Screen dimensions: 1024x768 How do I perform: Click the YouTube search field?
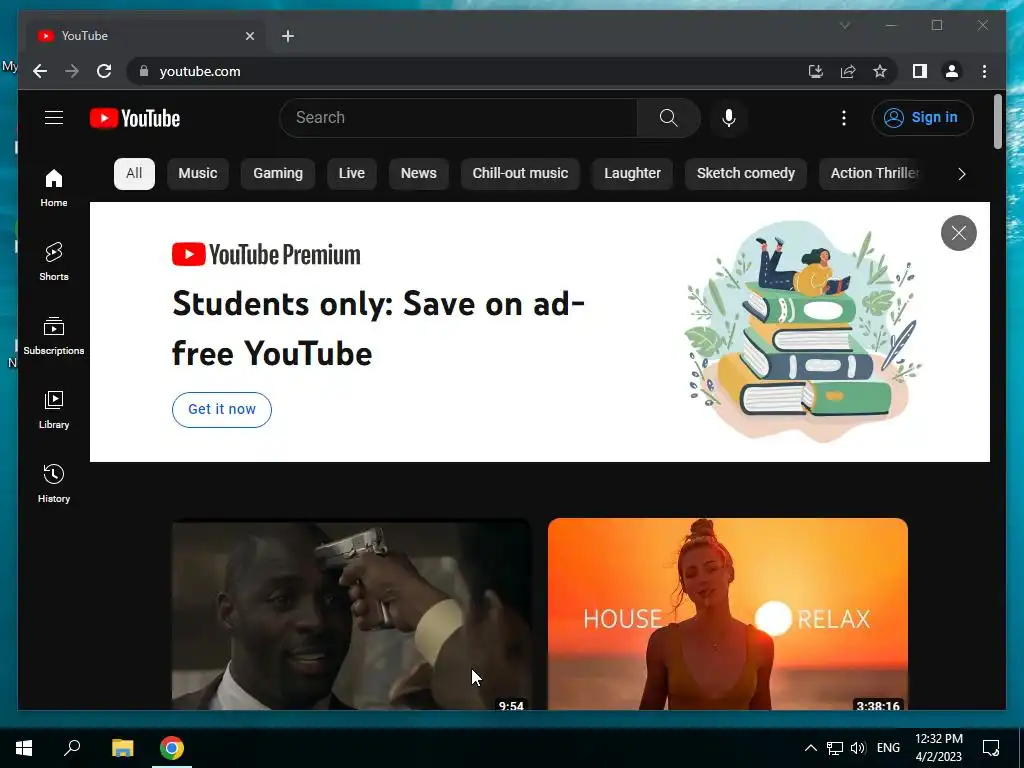point(458,118)
